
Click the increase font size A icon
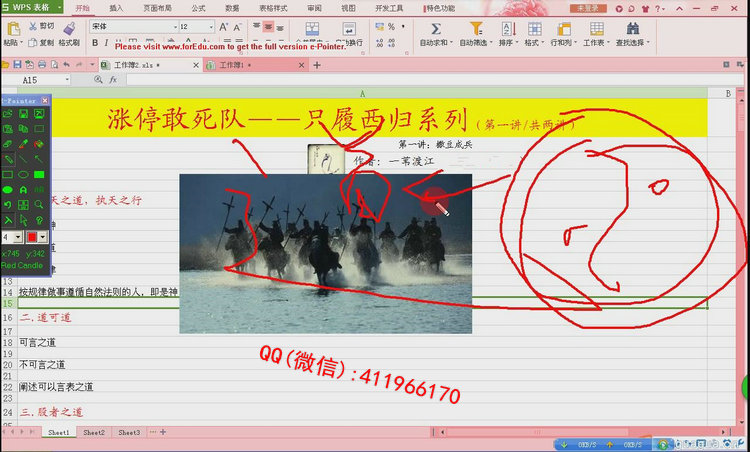(223, 27)
